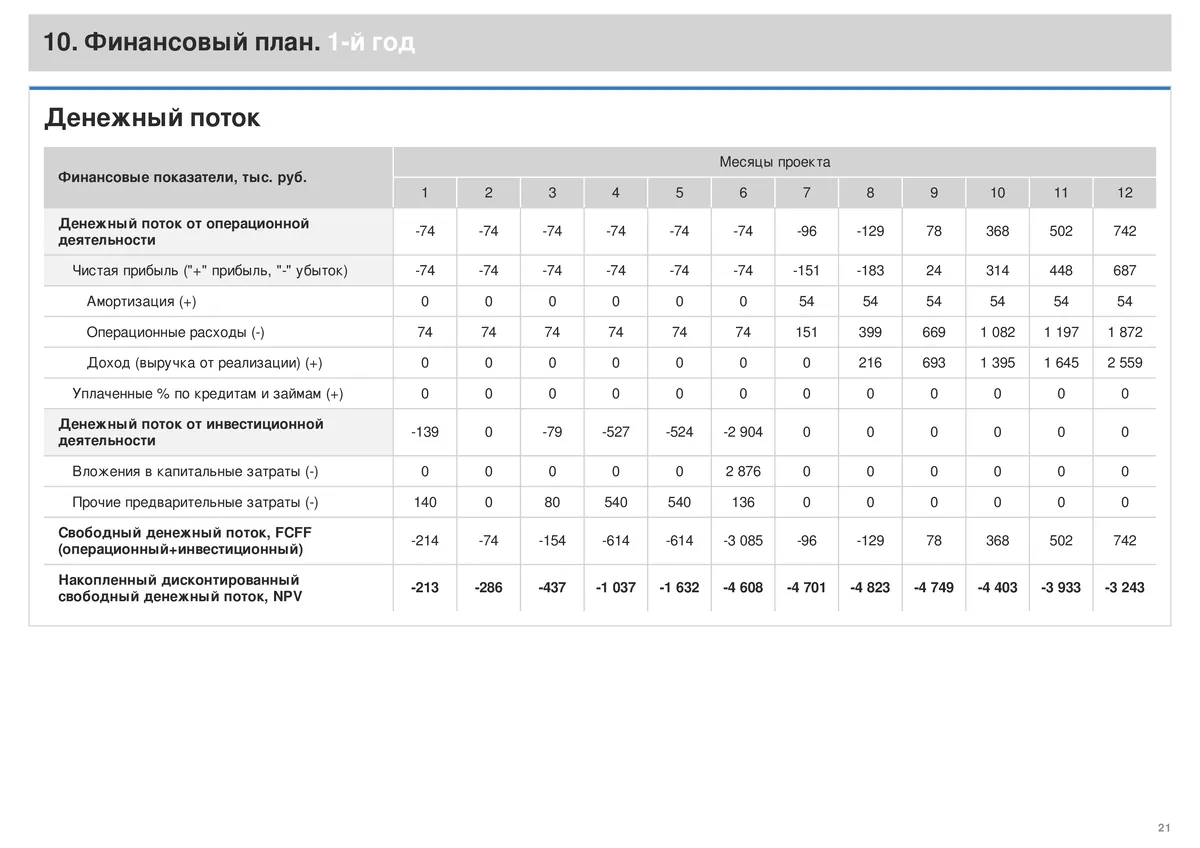Image resolution: width=1200 pixels, height=848 pixels.
Task: Click the FCFF value "-154"
Action: pyautogui.click(x=552, y=540)
